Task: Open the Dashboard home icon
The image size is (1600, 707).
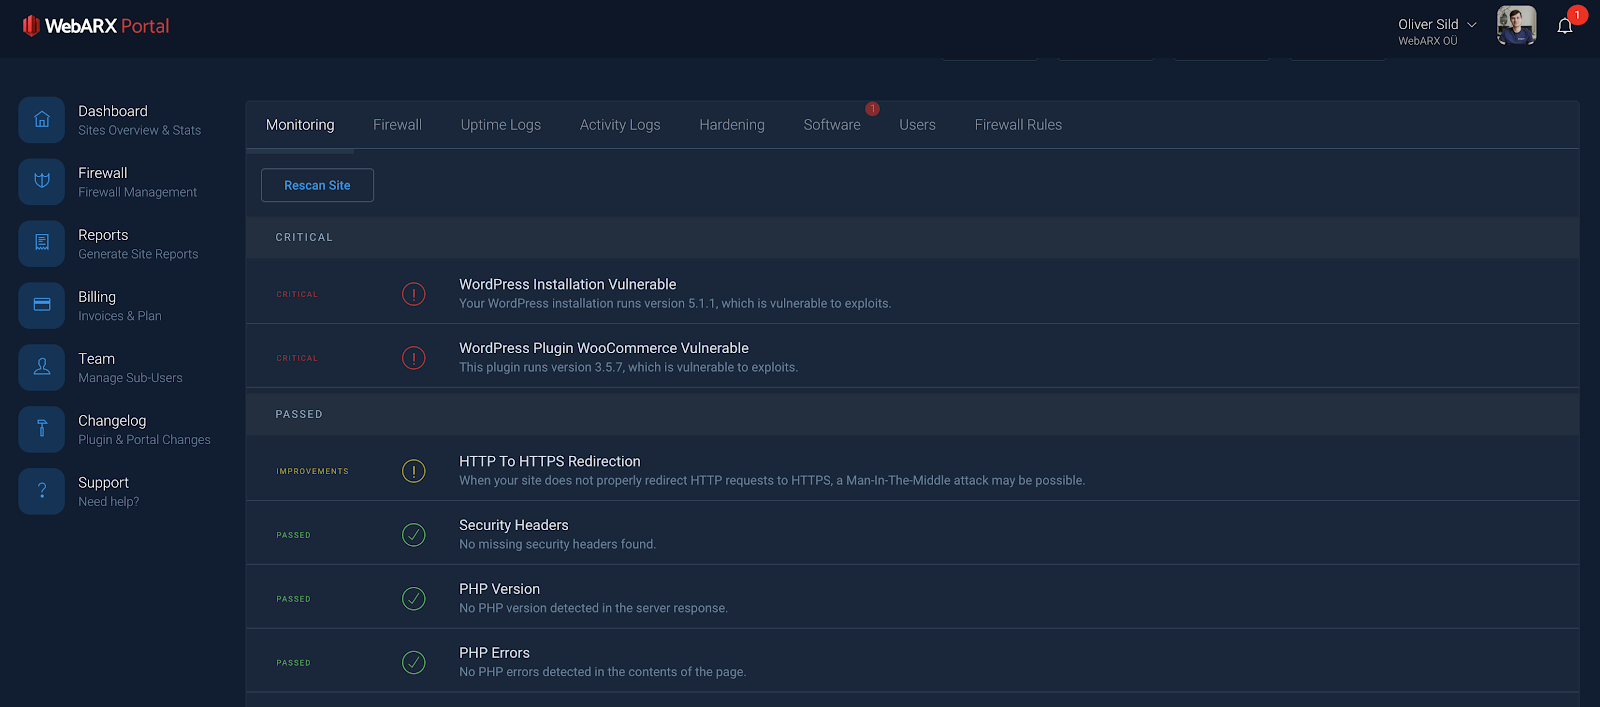Action: tap(42, 120)
